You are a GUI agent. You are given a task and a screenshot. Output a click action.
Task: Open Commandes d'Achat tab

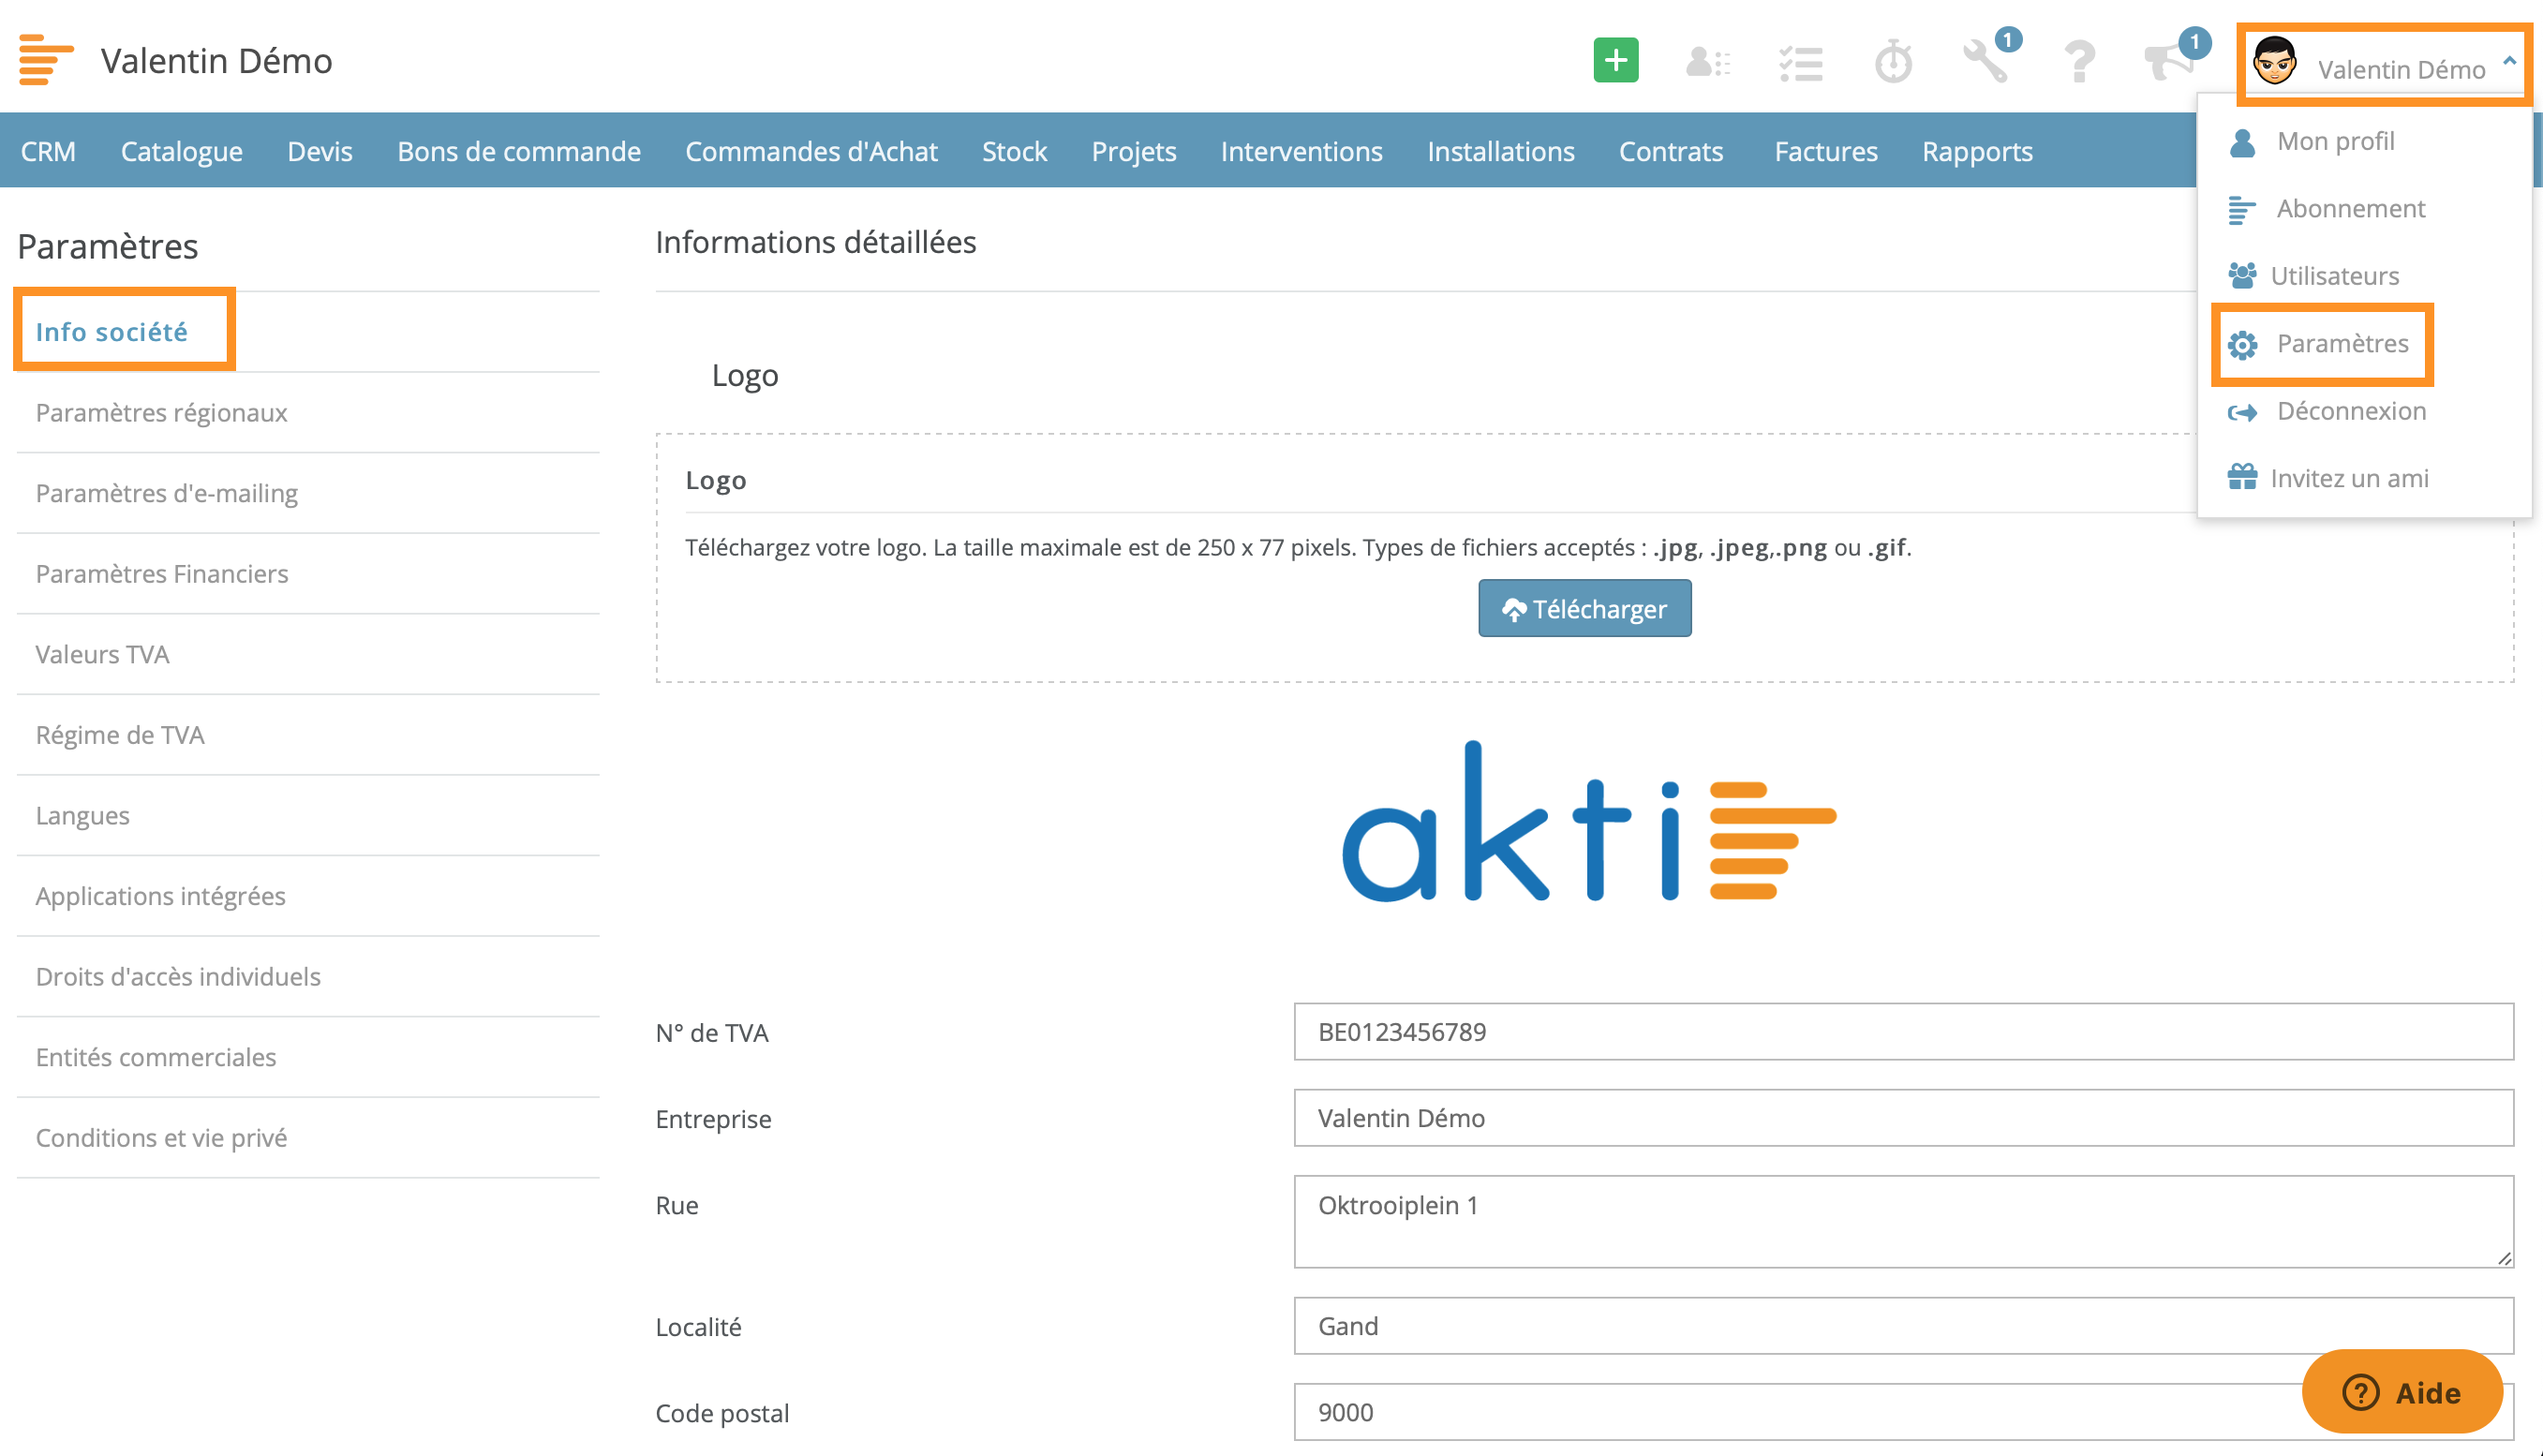[811, 151]
